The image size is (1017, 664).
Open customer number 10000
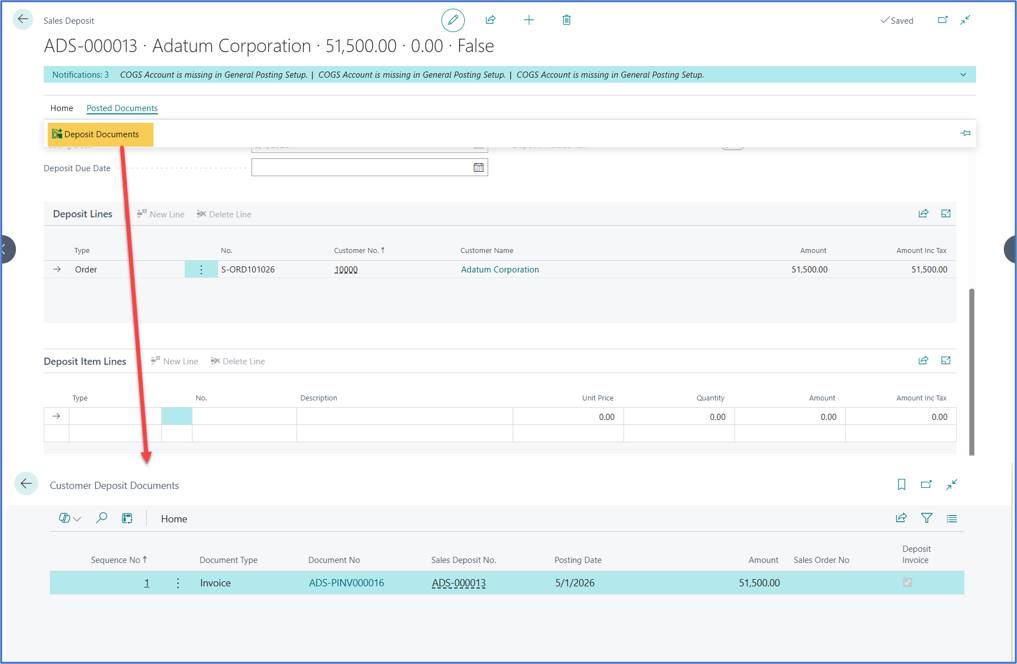(x=346, y=270)
